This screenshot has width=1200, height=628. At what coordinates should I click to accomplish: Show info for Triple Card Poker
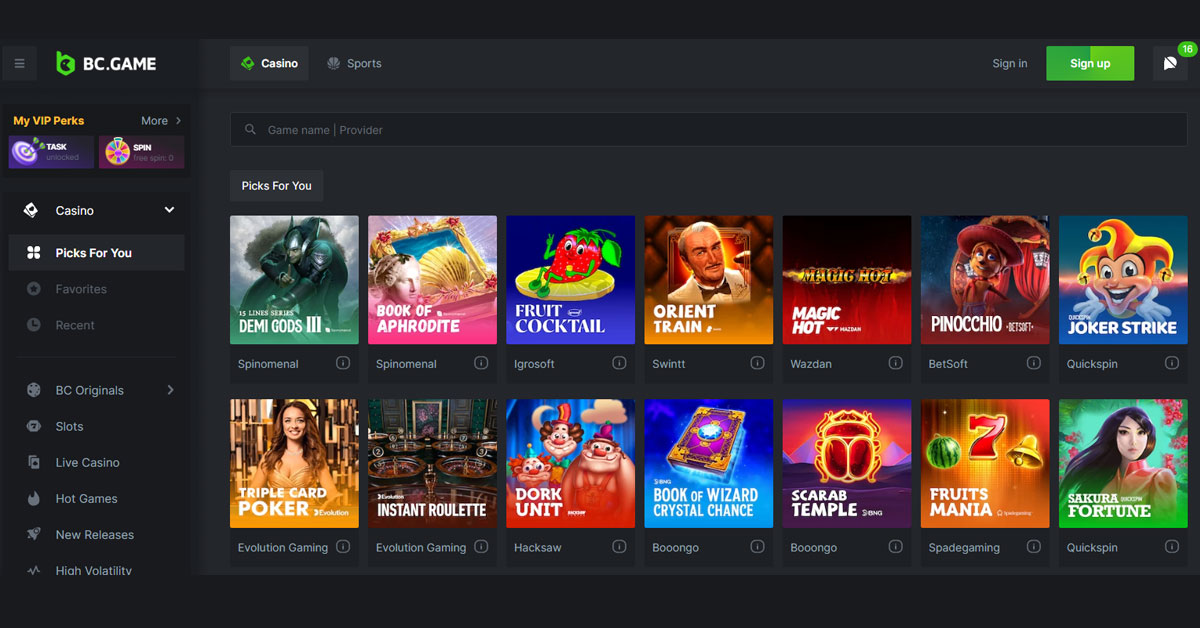pyautogui.click(x=343, y=547)
